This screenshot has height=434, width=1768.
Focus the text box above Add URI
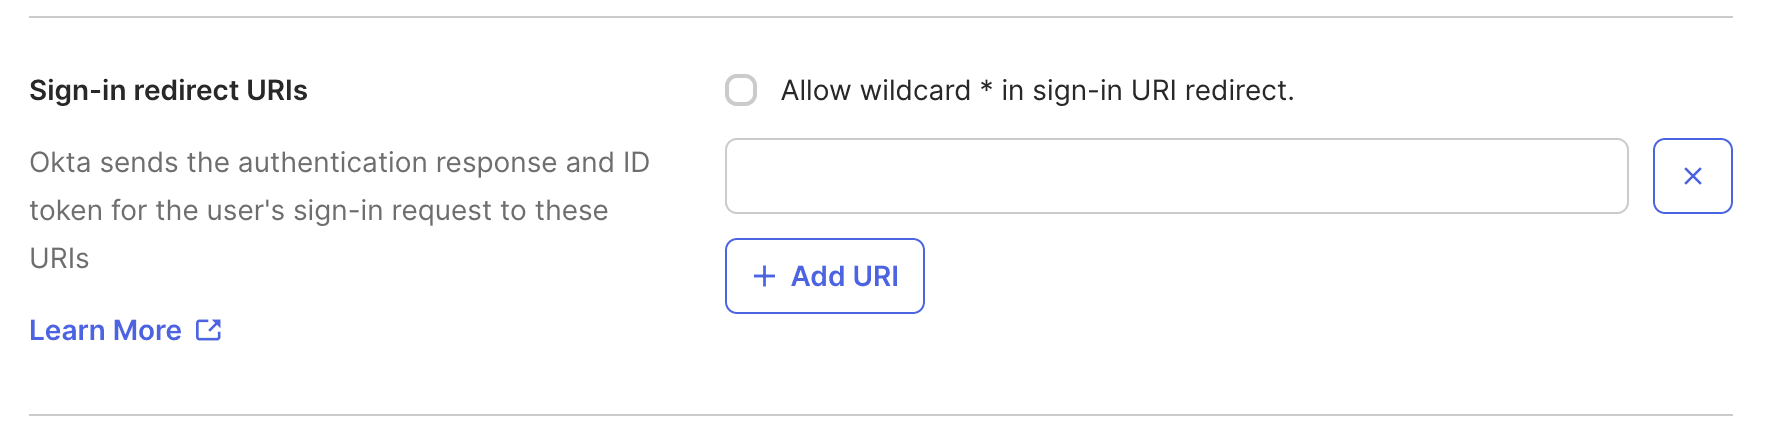coord(1176,176)
